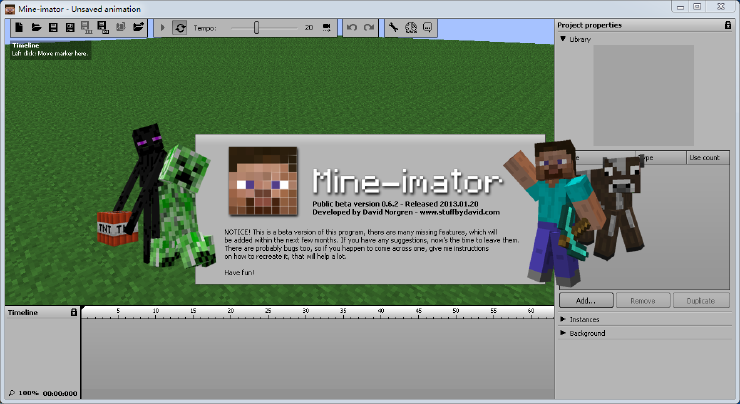Play the animation
This screenshot has width=740, height=404.
click(163, 28)
